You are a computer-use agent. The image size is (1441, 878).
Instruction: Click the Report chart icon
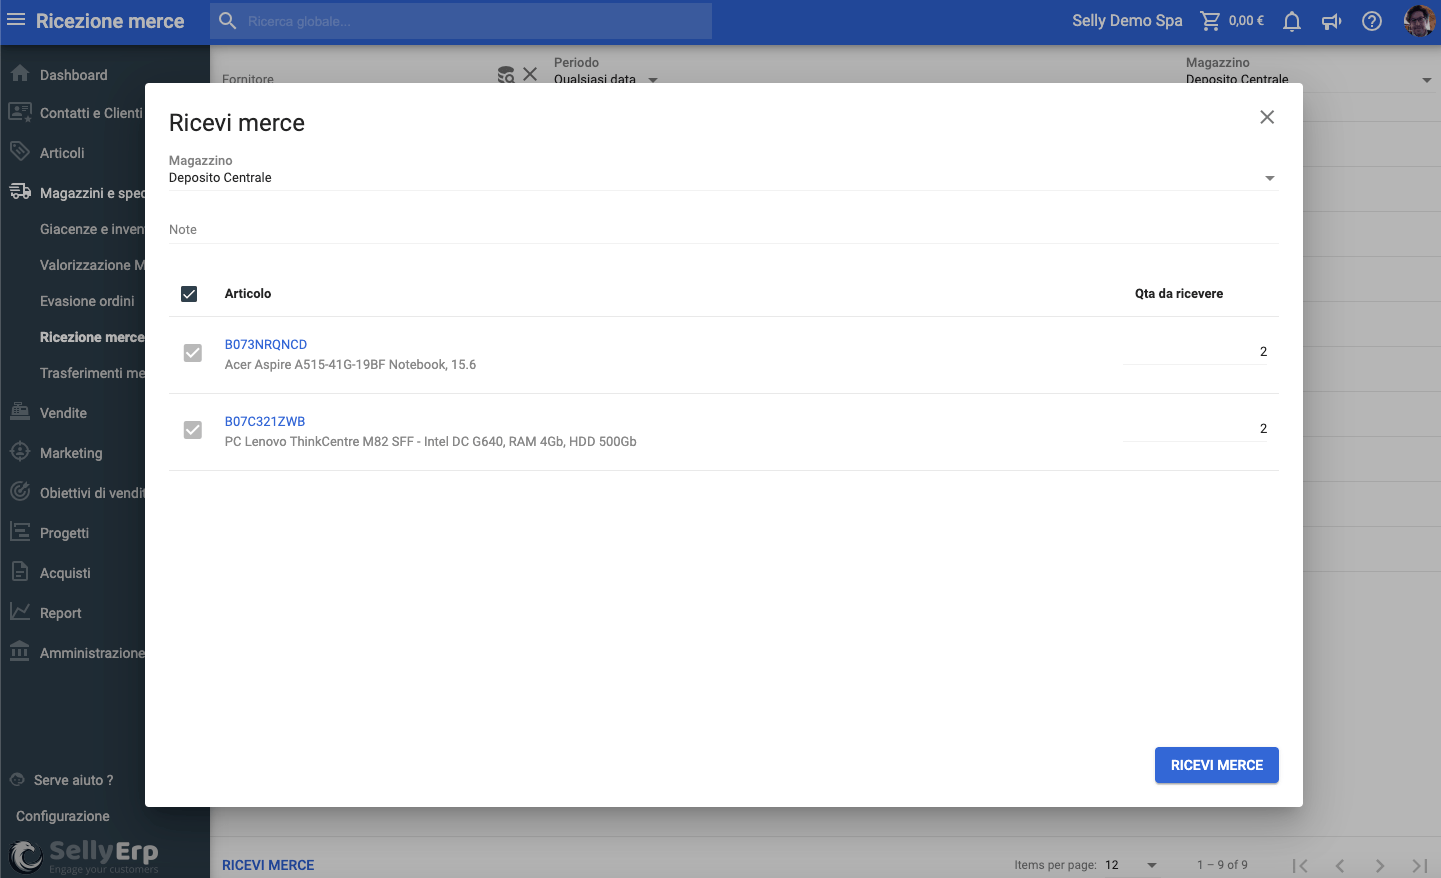point(20,611)
